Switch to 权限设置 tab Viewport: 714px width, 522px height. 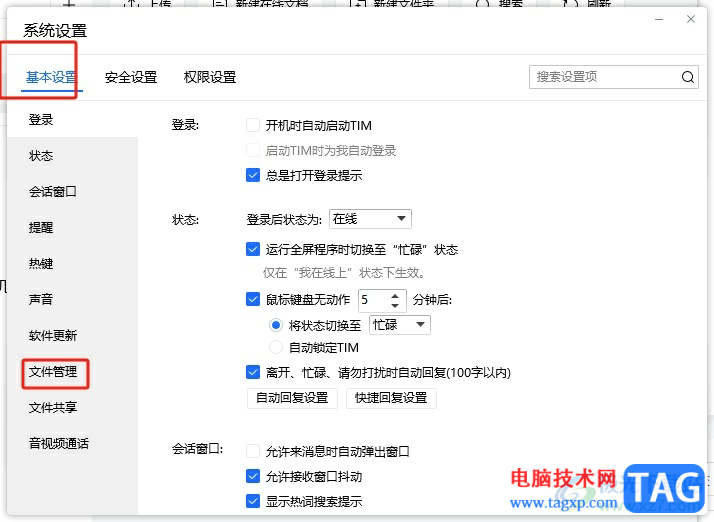pyautogui.click(x=210, y=77)
